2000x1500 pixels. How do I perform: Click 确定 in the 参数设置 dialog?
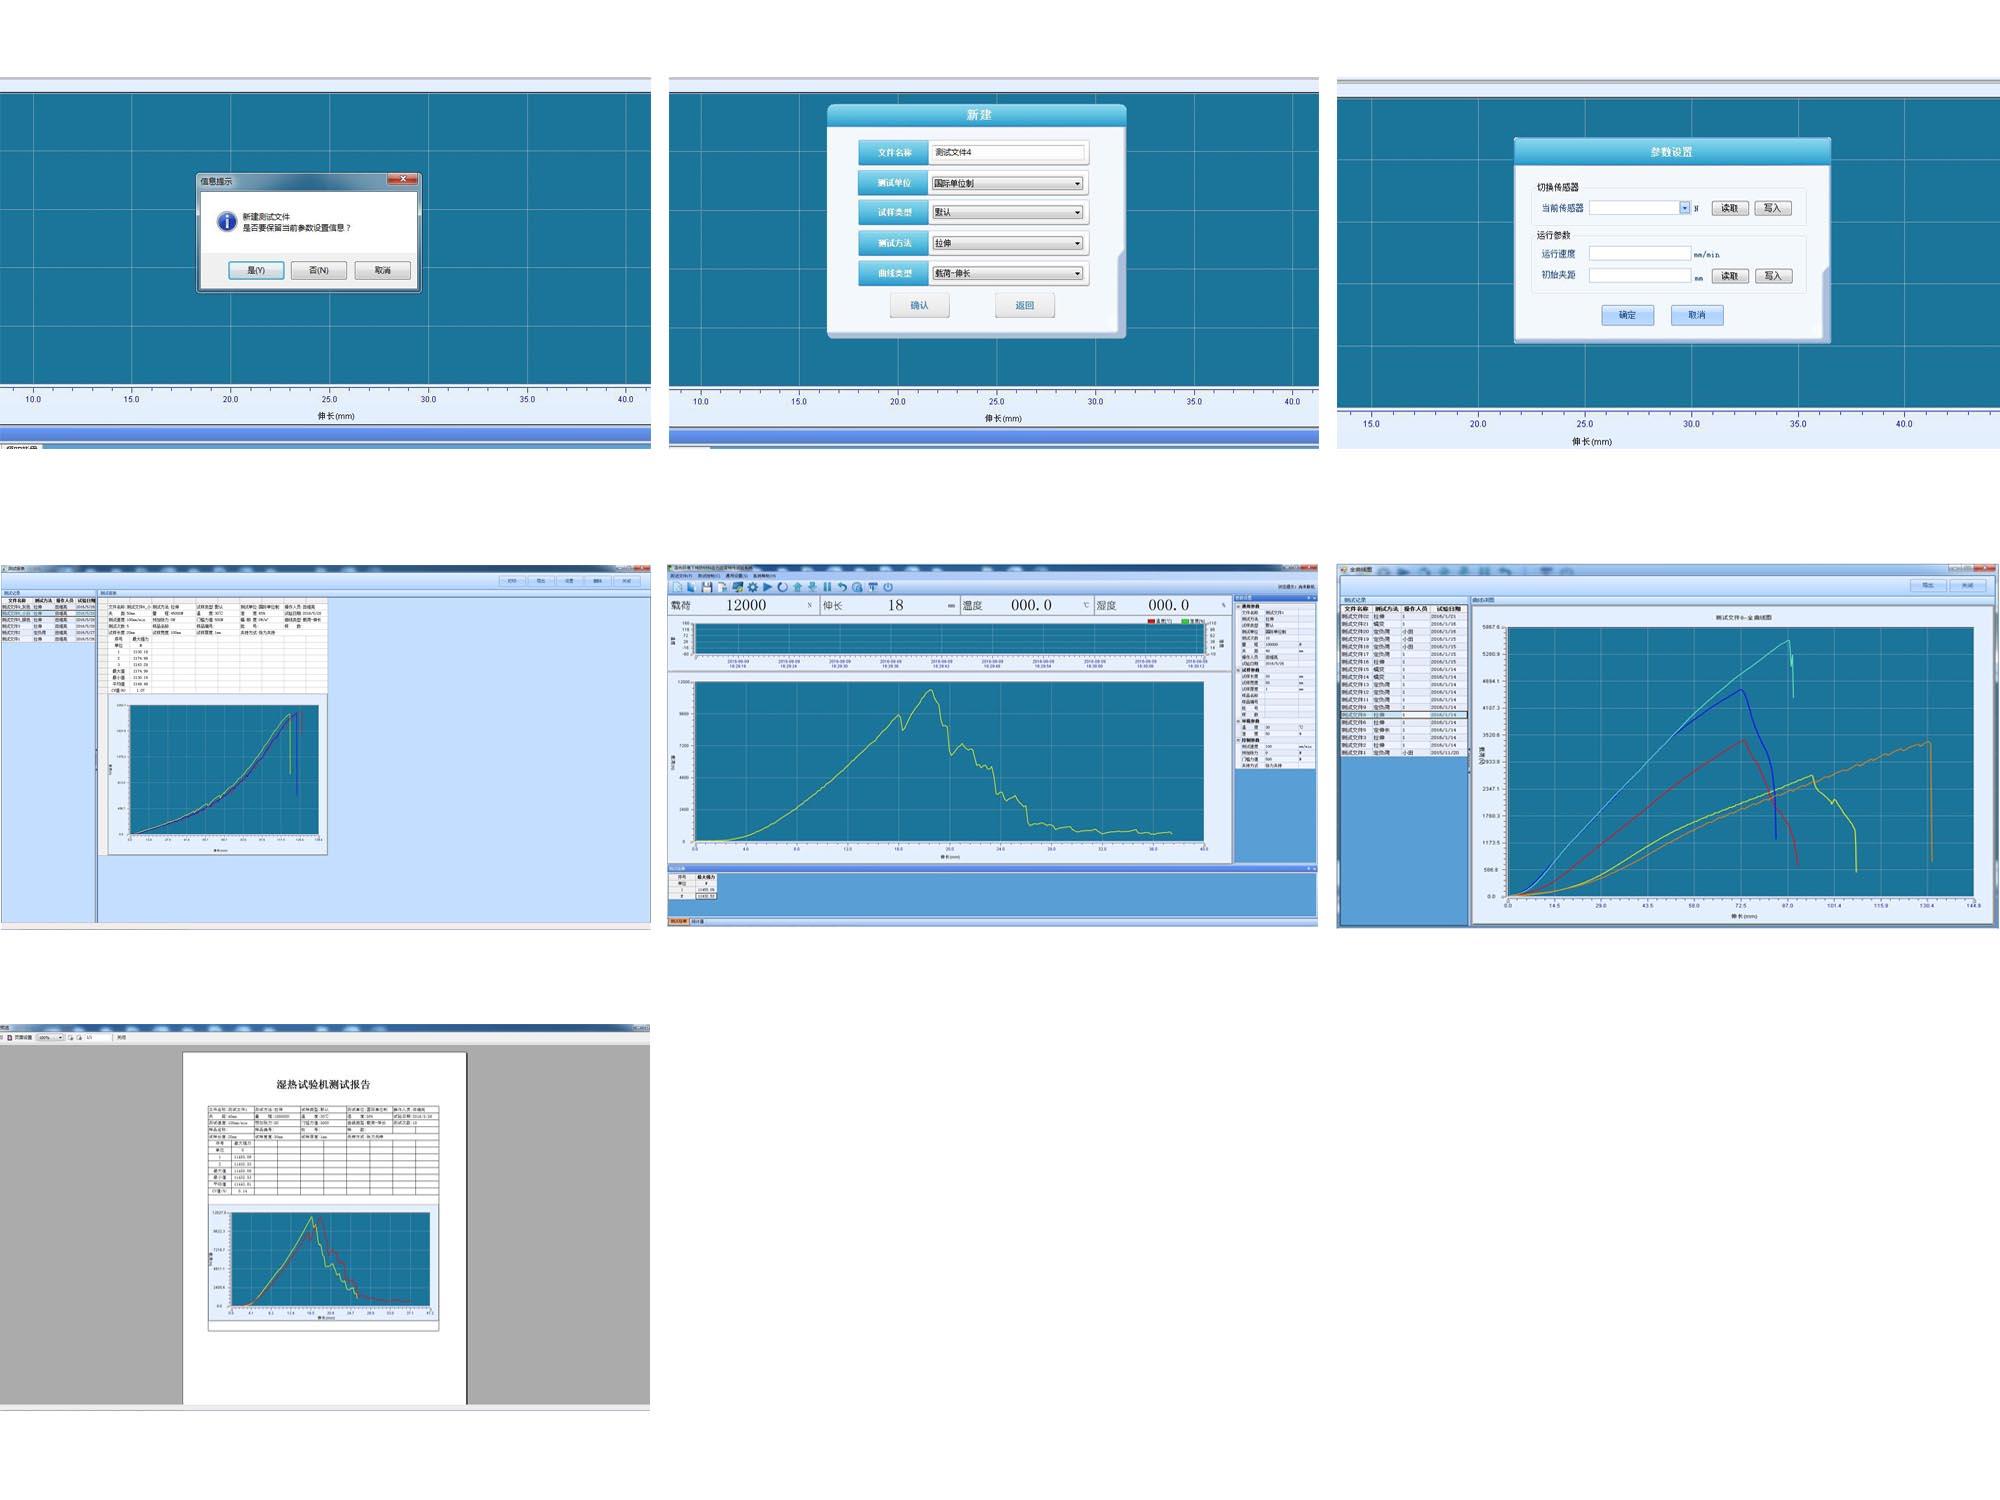(1627, 315)
